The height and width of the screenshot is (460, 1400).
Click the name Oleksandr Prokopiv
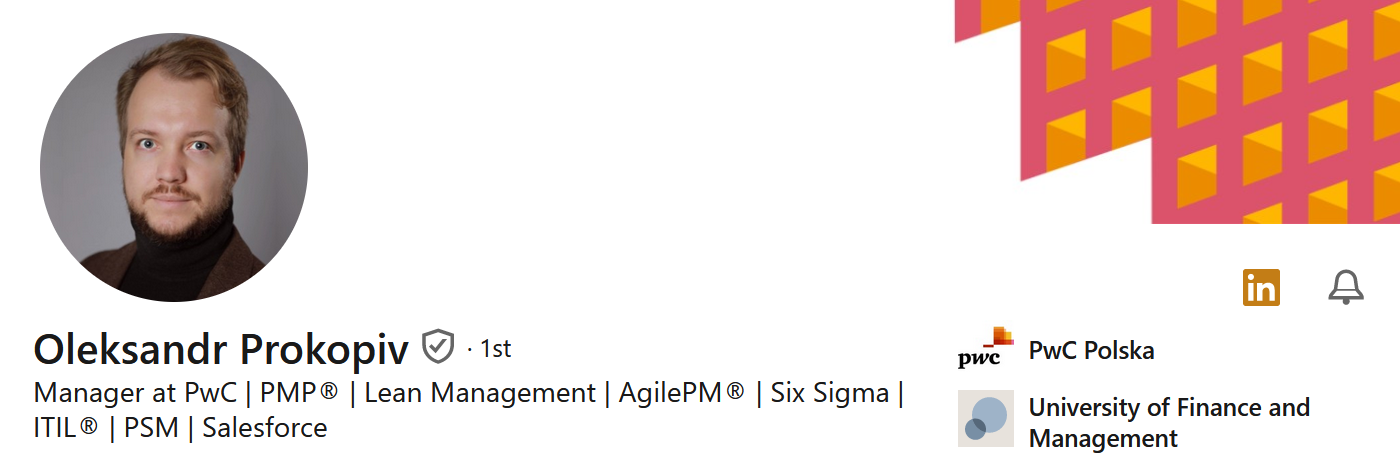pos(221,349)
